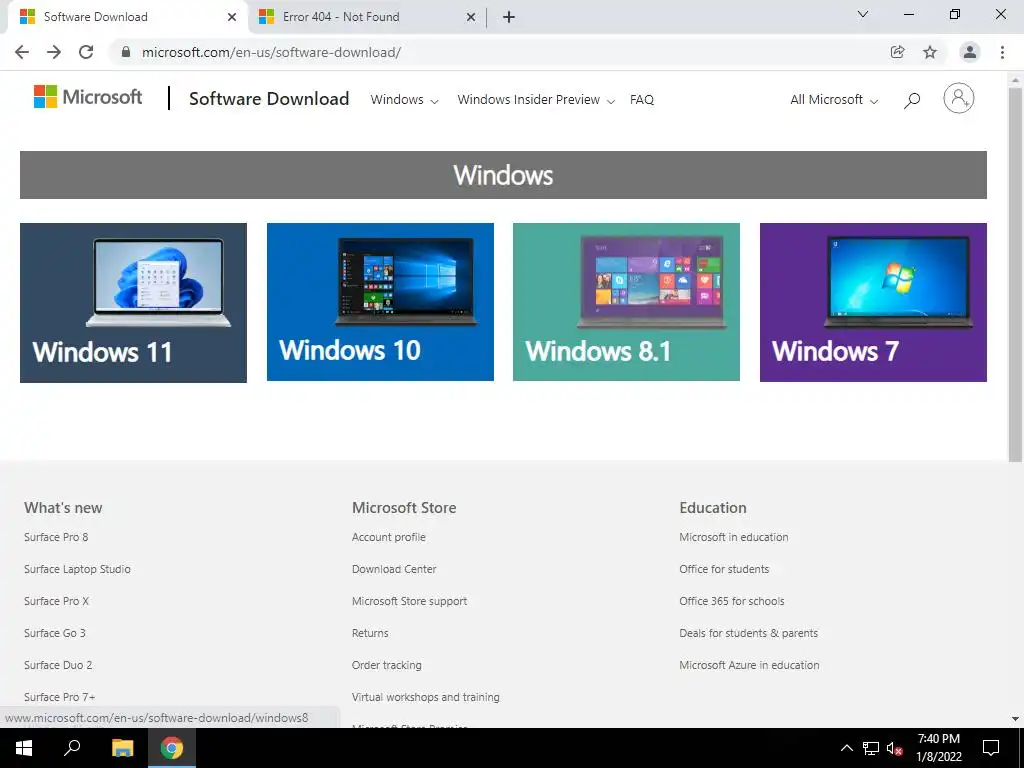Open the Office 365 for schools link
Viewport: 1024px width, 768px height.
point(731,601)
